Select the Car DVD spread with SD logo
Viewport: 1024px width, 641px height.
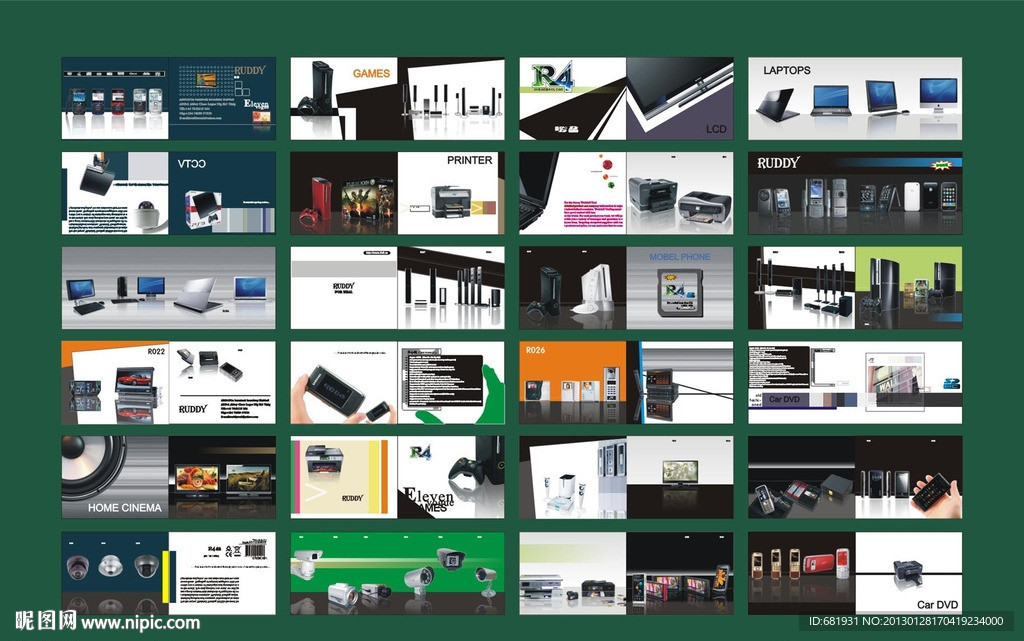pyautogui.click(x=855, y=383)
